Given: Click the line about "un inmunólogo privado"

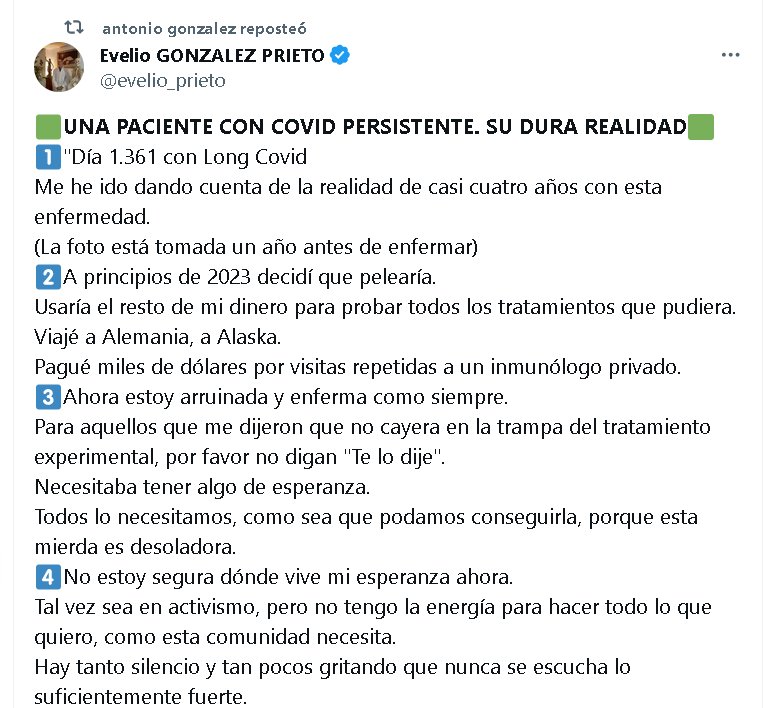Looking at the screenshot, I should tap(357, 367).
